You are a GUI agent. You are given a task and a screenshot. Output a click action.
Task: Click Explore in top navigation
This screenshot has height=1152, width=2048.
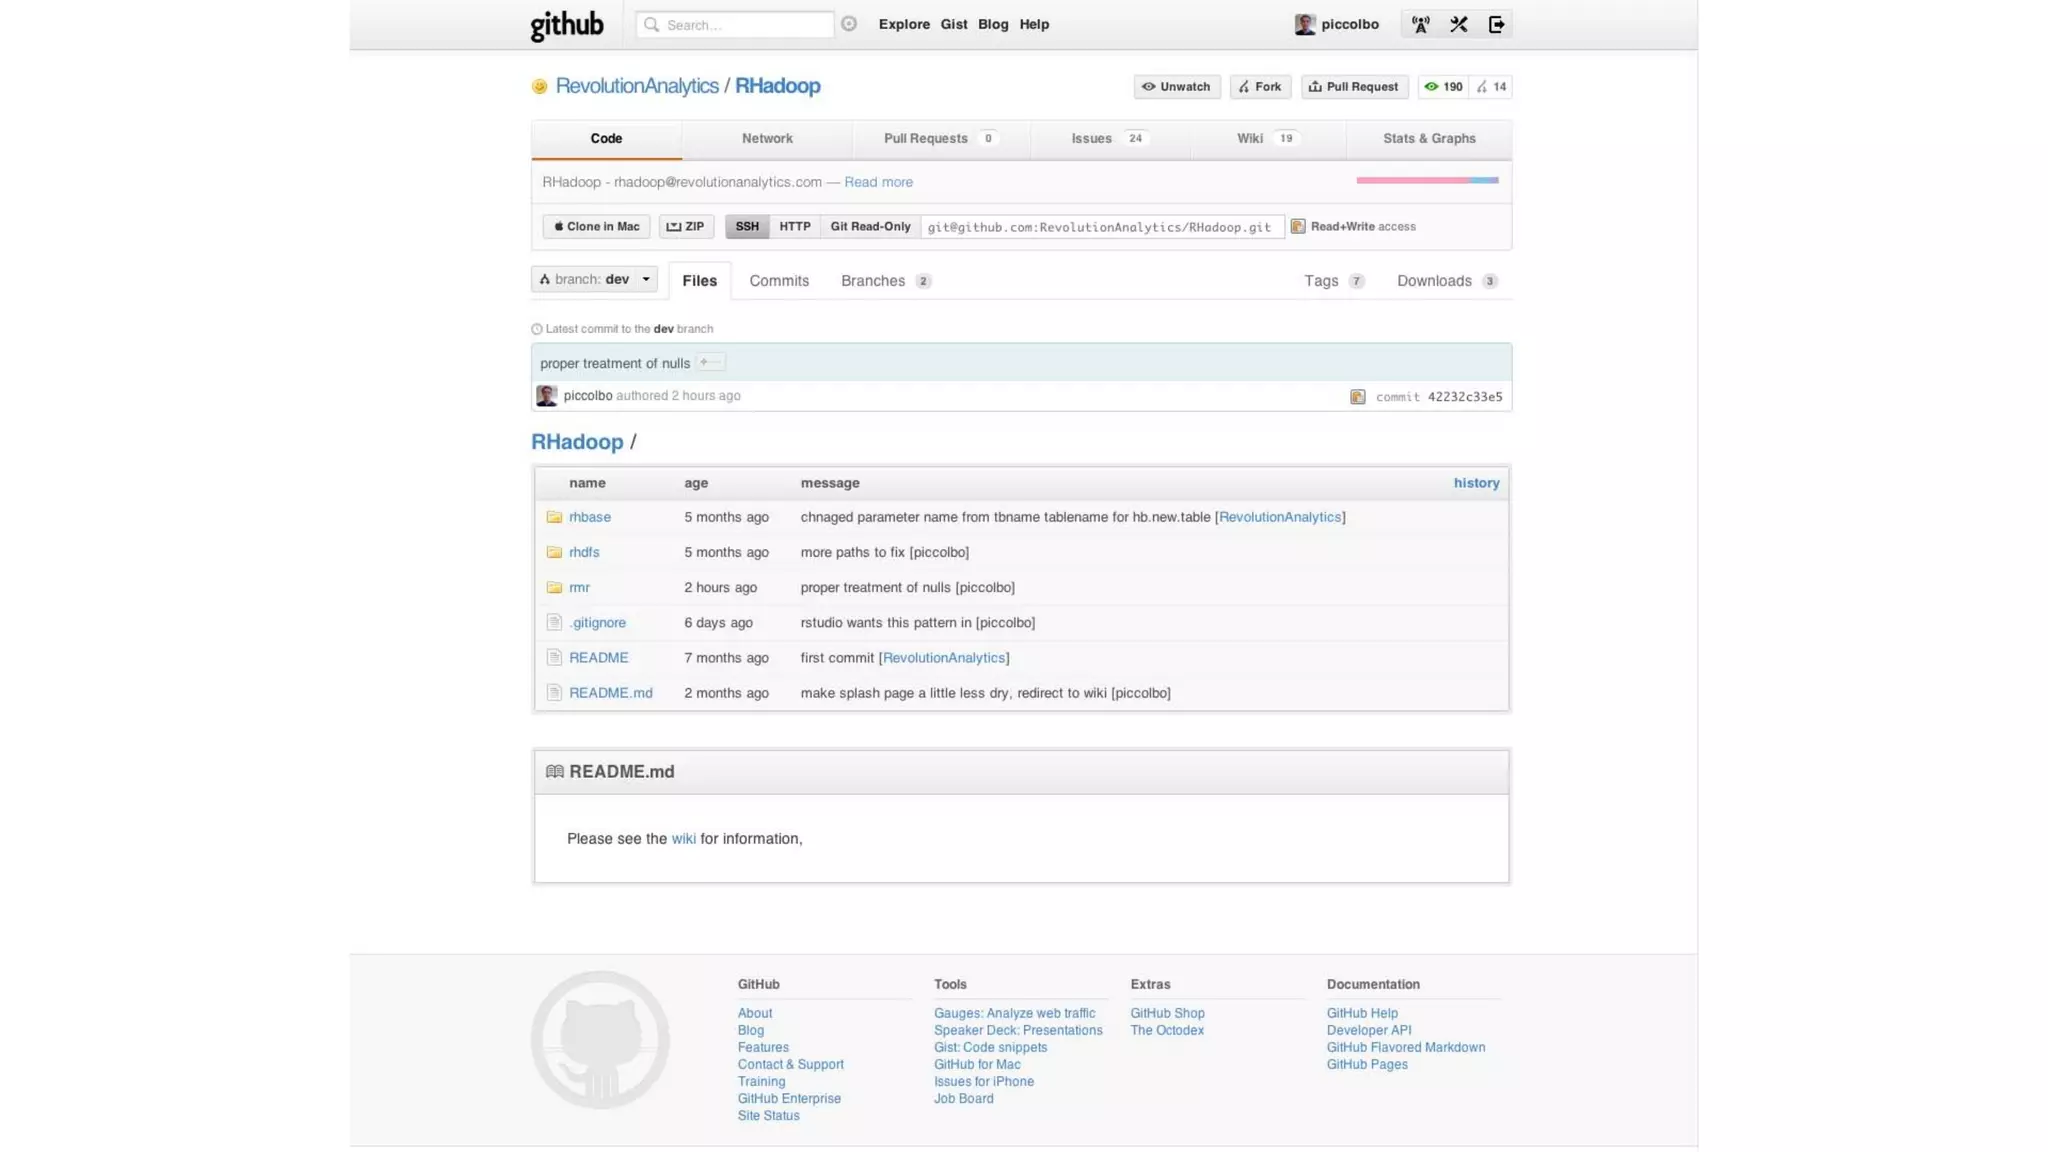pyautogui.click(x=904, y=25)
